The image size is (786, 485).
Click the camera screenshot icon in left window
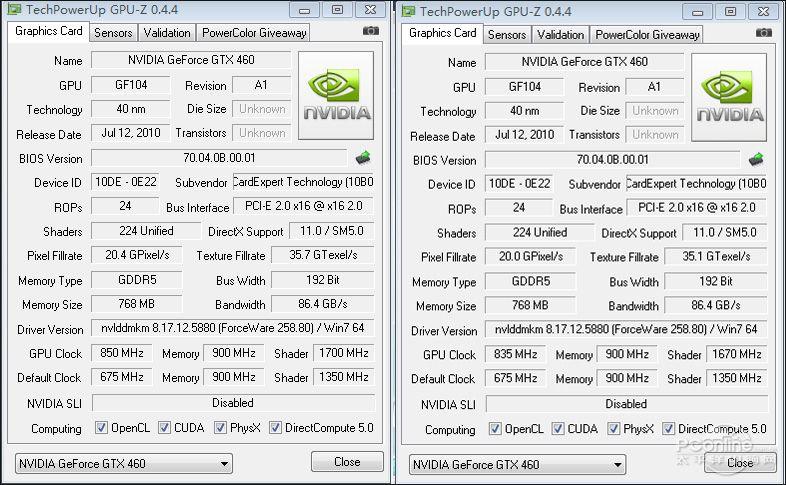pos(370,31)
